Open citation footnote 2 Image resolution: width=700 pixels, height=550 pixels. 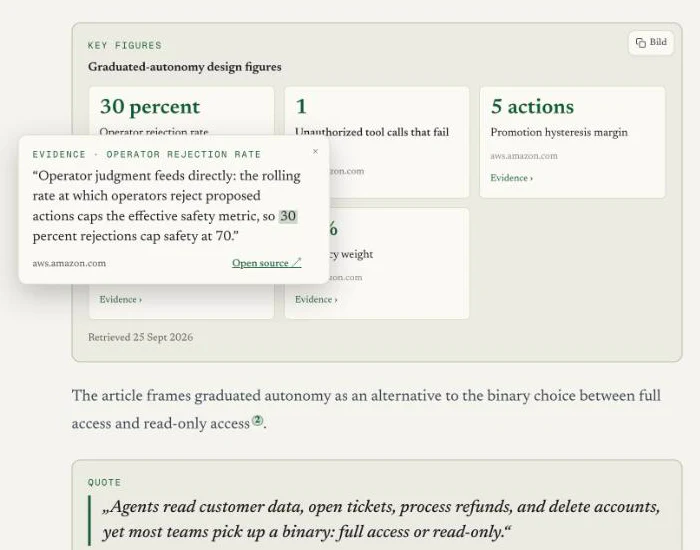click(257, 420)
